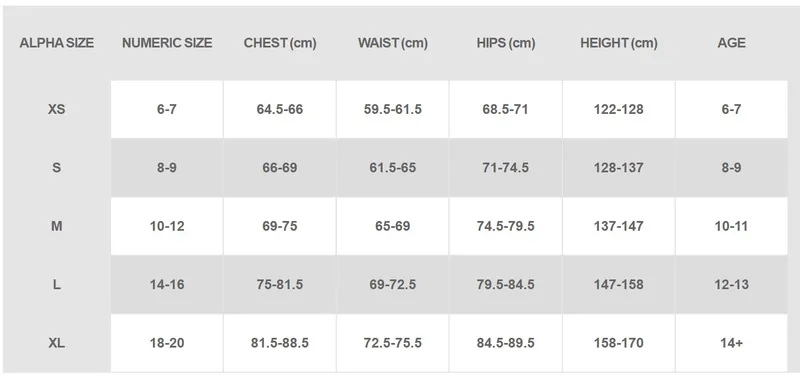Click the M size row label

pos(57,226)
